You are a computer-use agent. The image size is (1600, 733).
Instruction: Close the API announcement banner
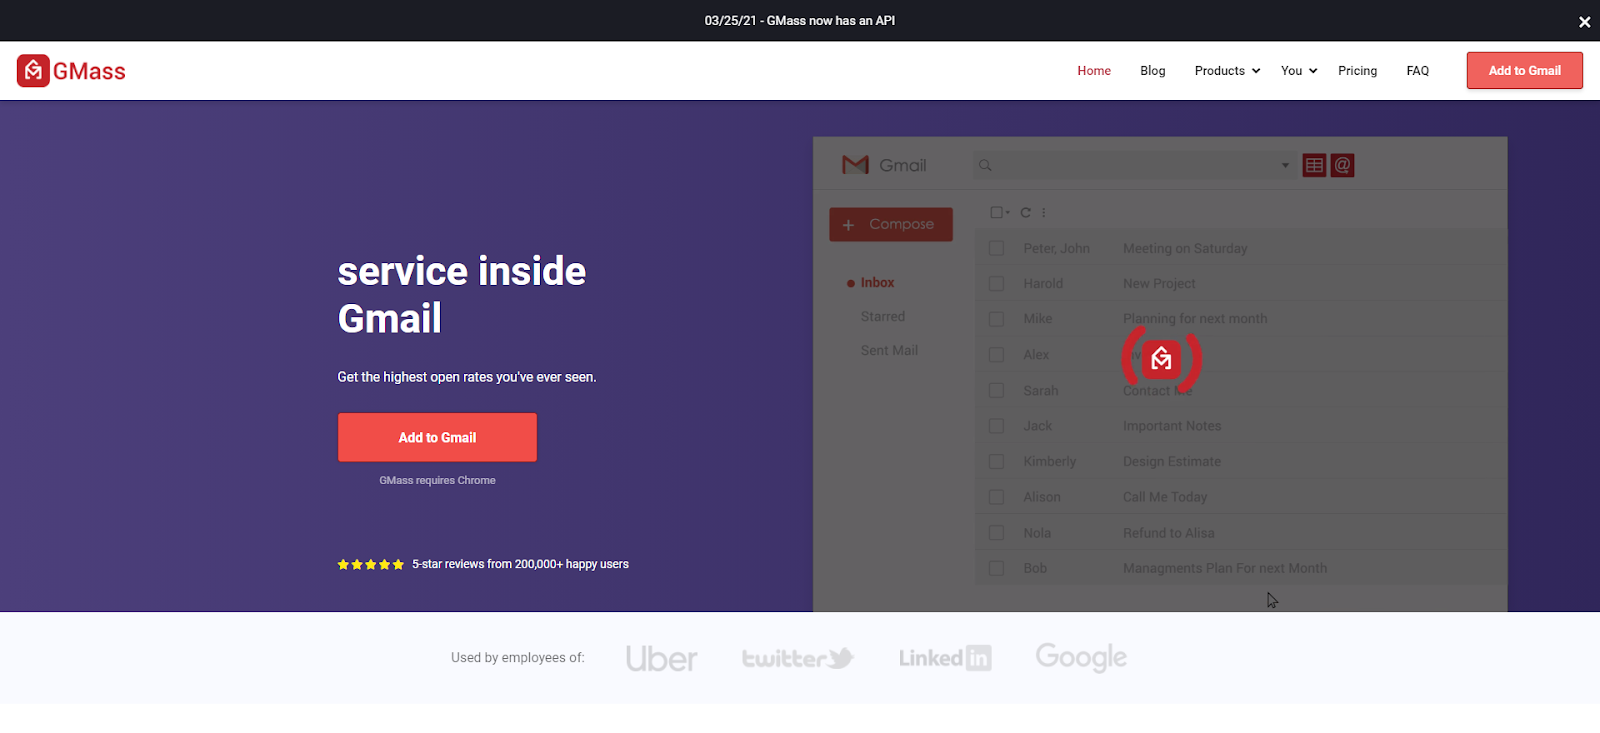pos(1584,21)
